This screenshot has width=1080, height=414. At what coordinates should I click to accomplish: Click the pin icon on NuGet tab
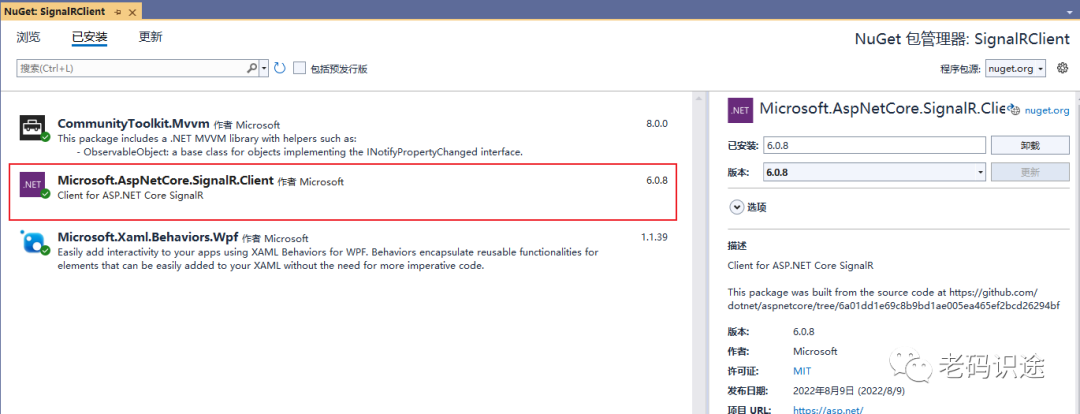[x=118, y=12]
